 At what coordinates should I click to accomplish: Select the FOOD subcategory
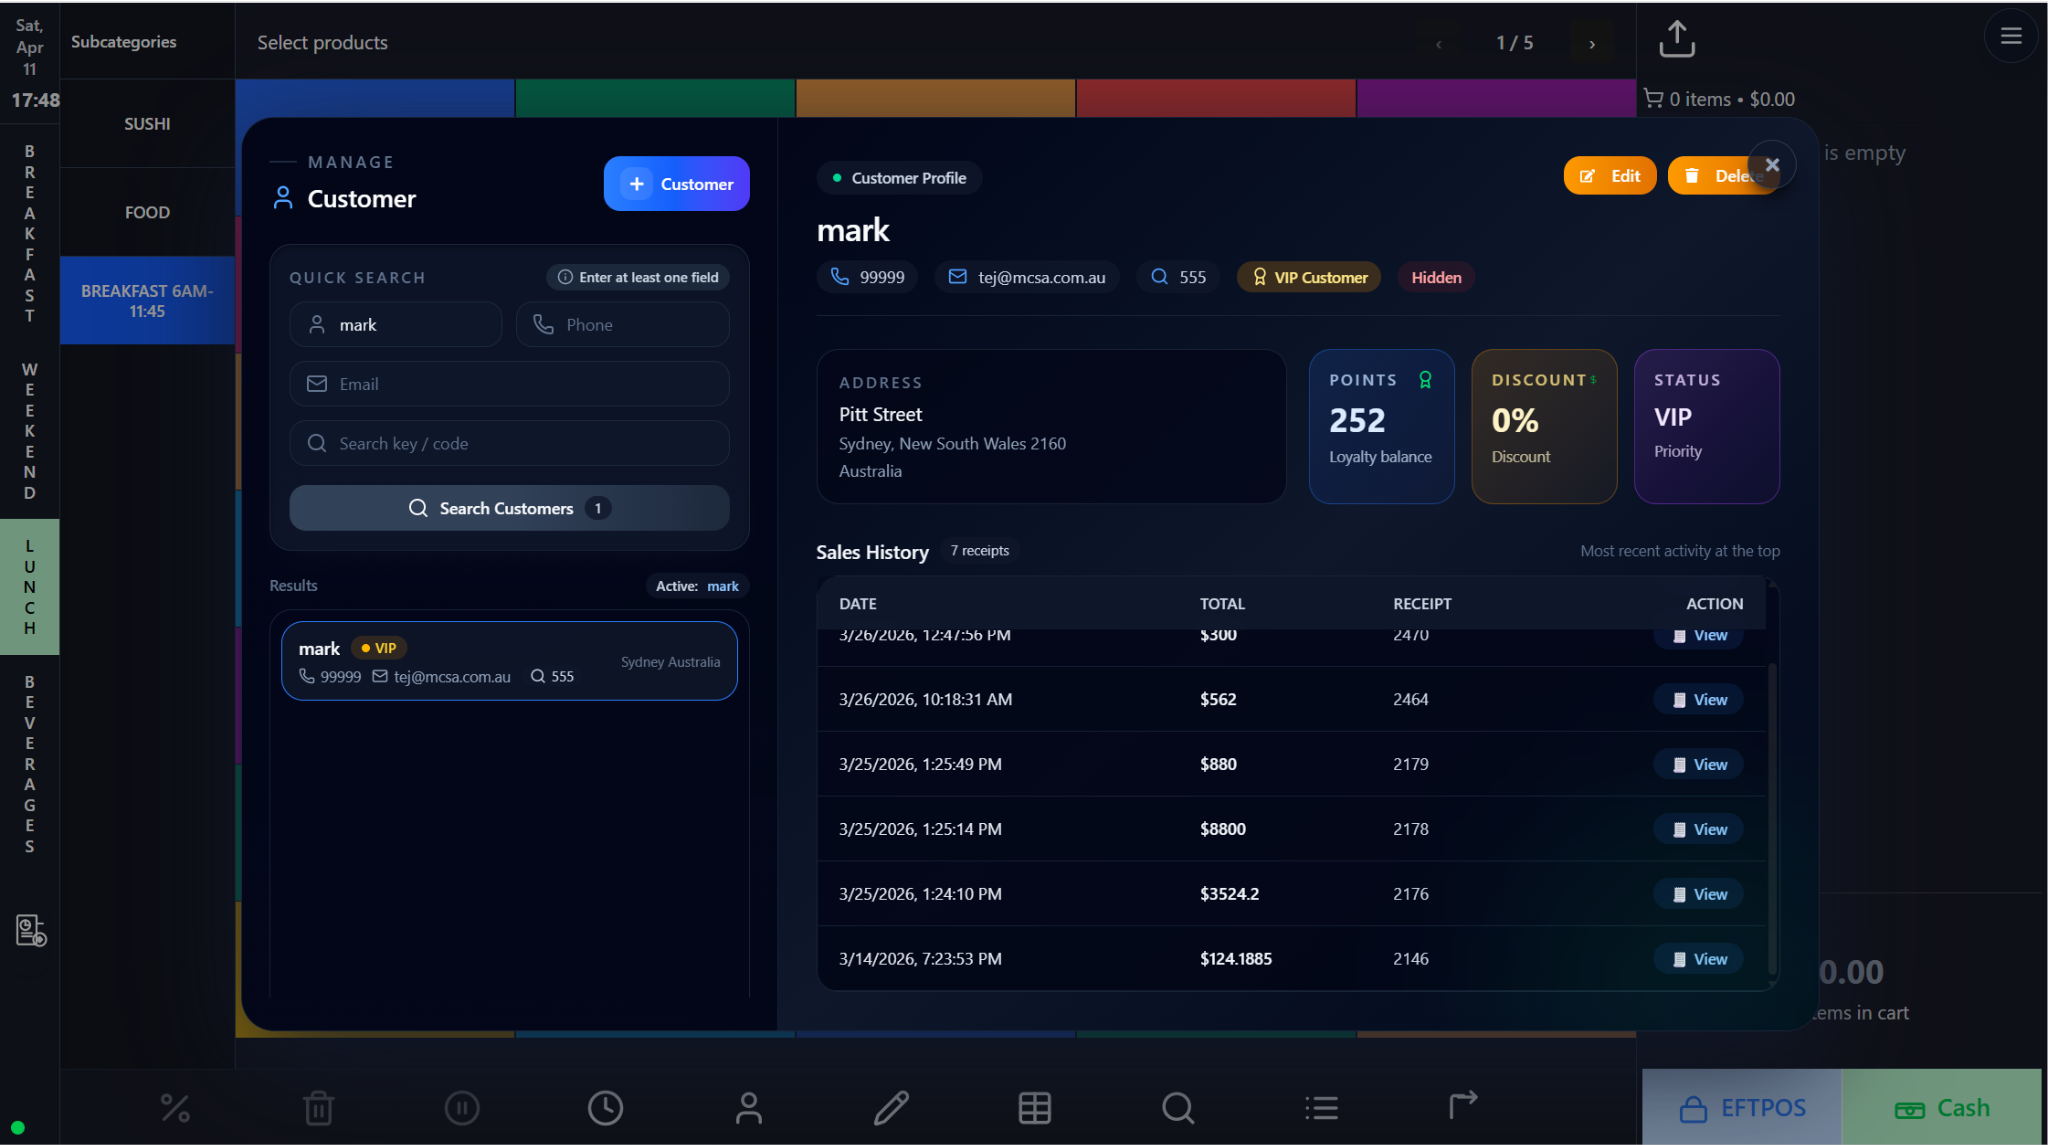point(147,212)
